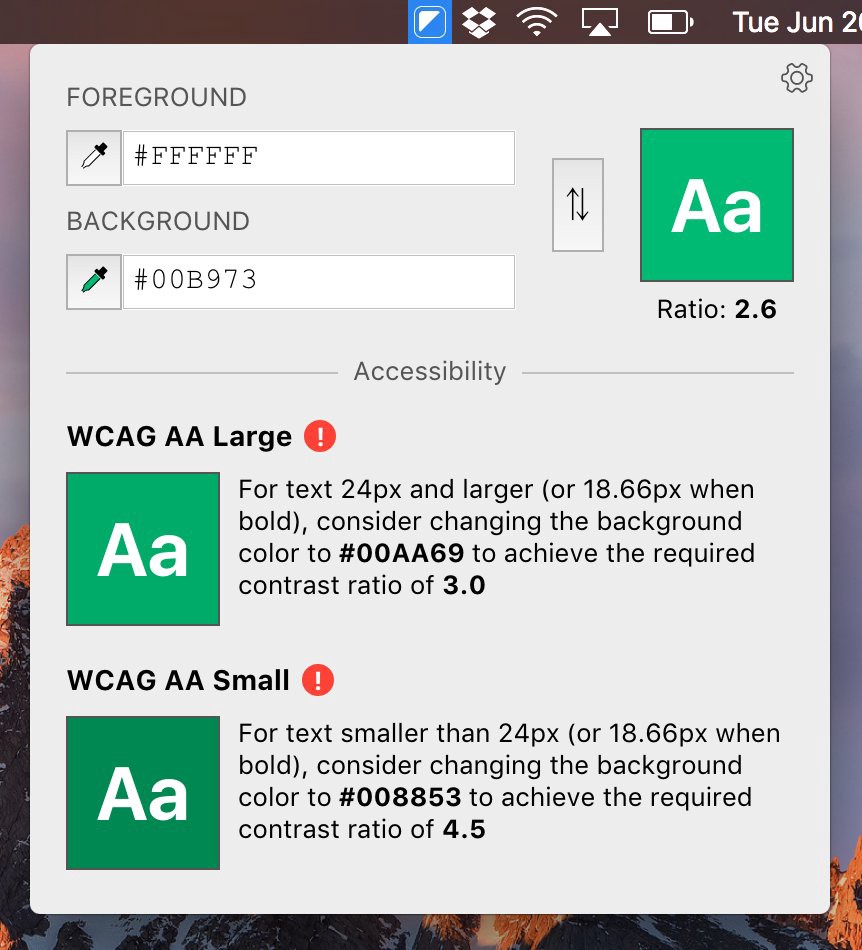
Task: Swap foreground and background colors
Action: [578, 205]
